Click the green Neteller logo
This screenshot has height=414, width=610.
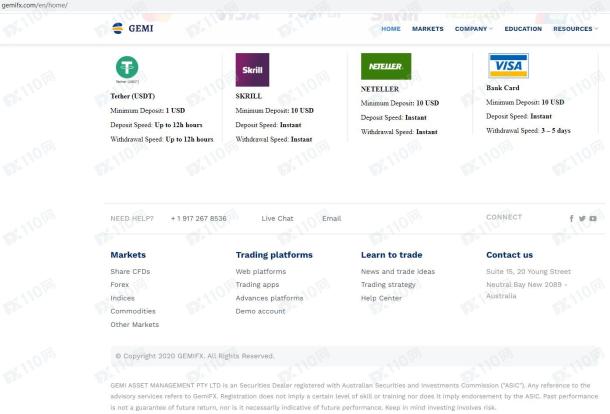click(x=386, y=66)
